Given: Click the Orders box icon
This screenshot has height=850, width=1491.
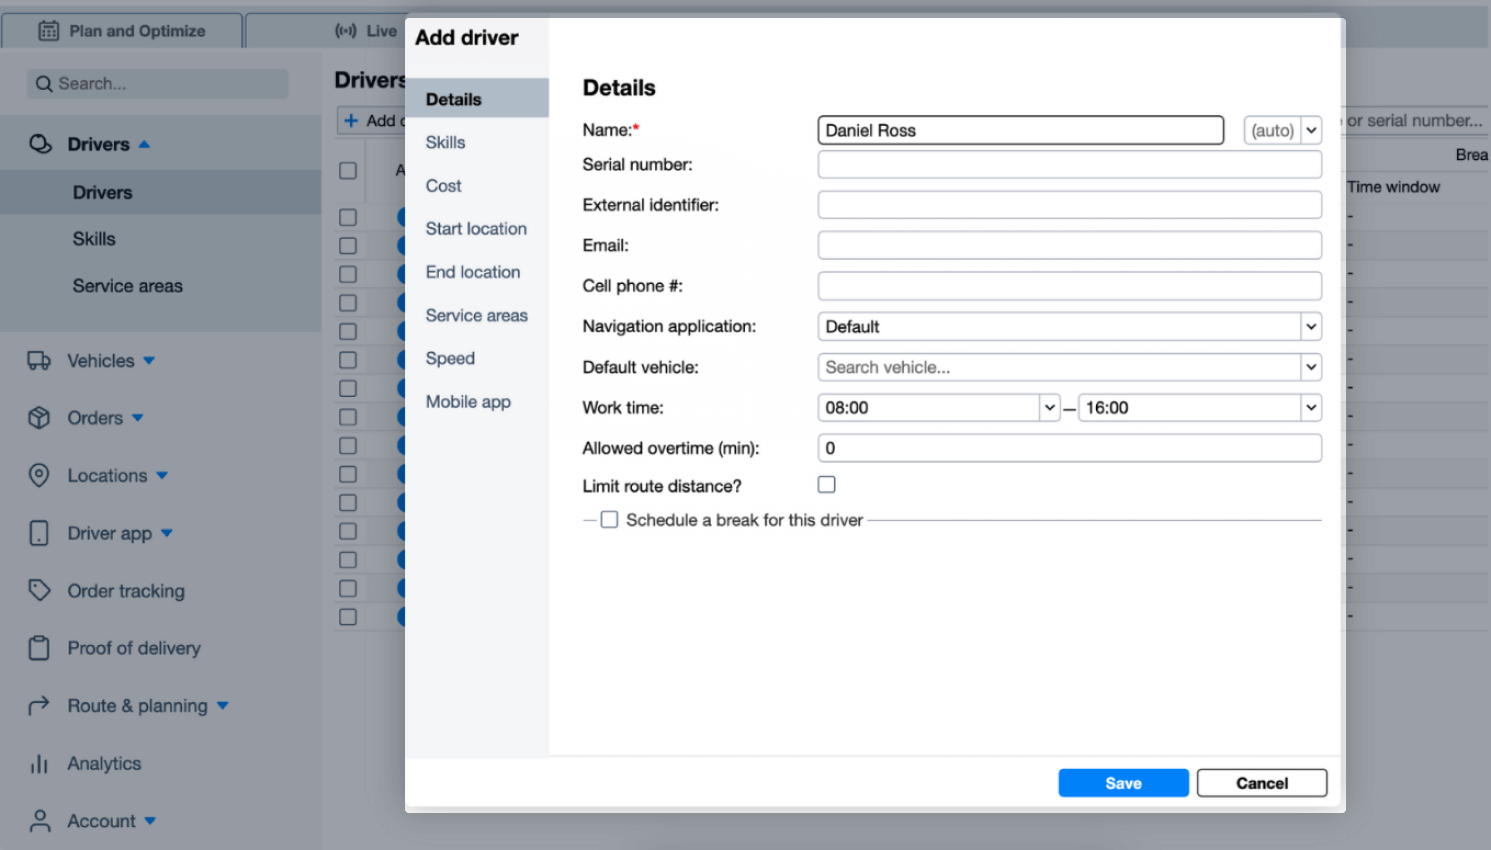Looking at the screenshot, I should click(x=38, y=418).
